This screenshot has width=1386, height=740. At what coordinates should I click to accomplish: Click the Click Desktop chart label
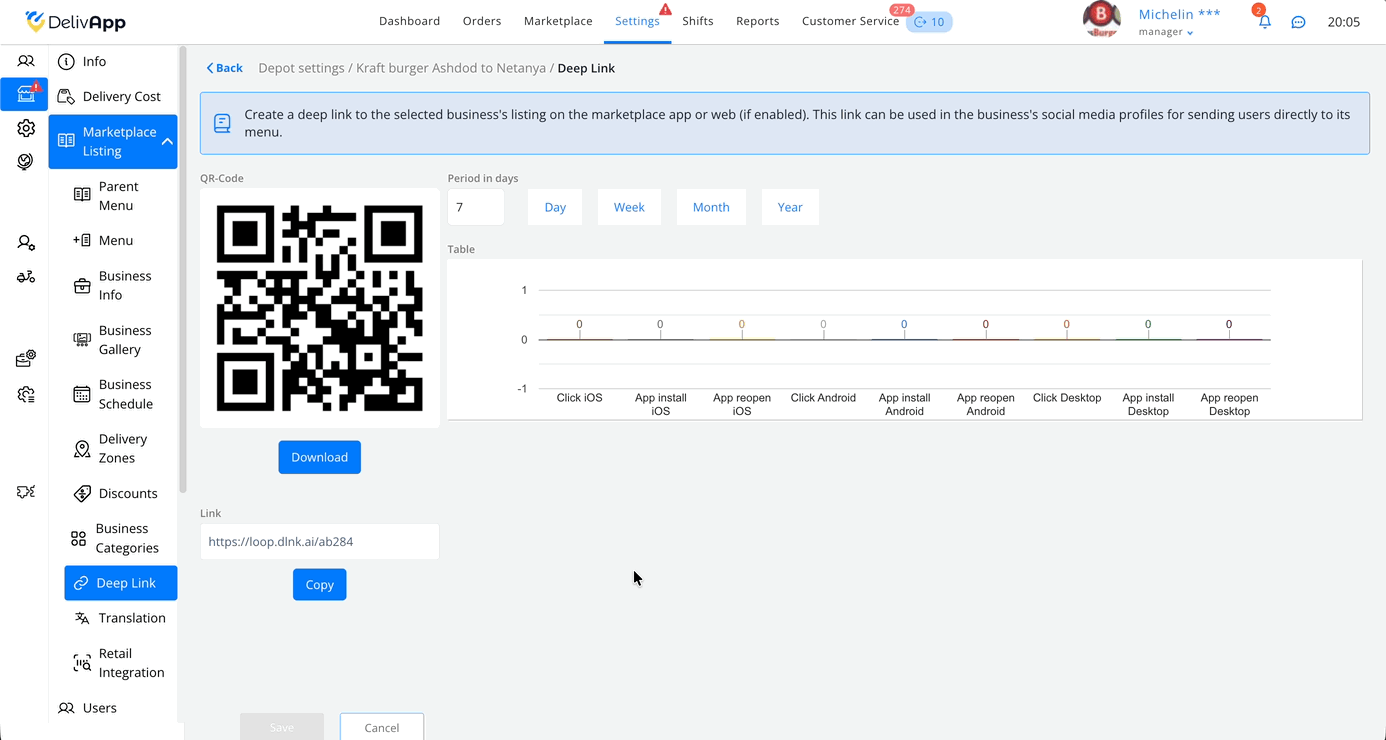1067,398
